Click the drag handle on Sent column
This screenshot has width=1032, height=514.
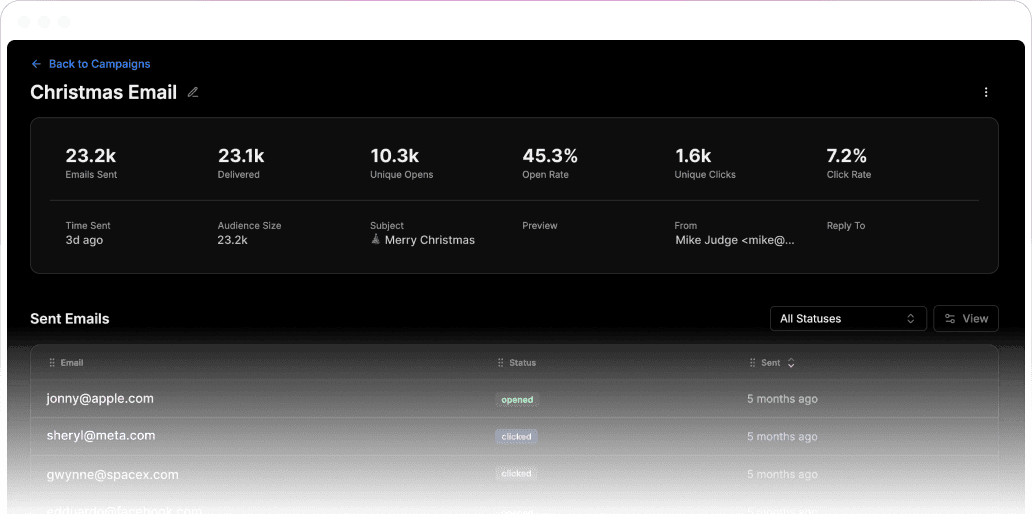point(752,363)
